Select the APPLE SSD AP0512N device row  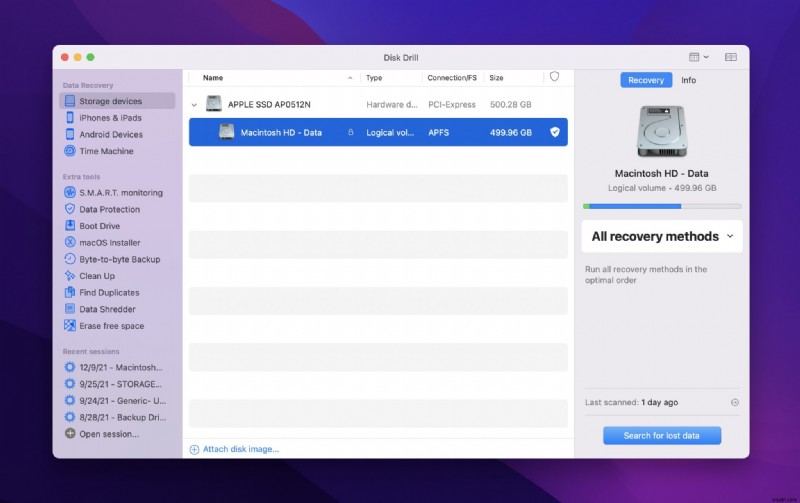378,105
